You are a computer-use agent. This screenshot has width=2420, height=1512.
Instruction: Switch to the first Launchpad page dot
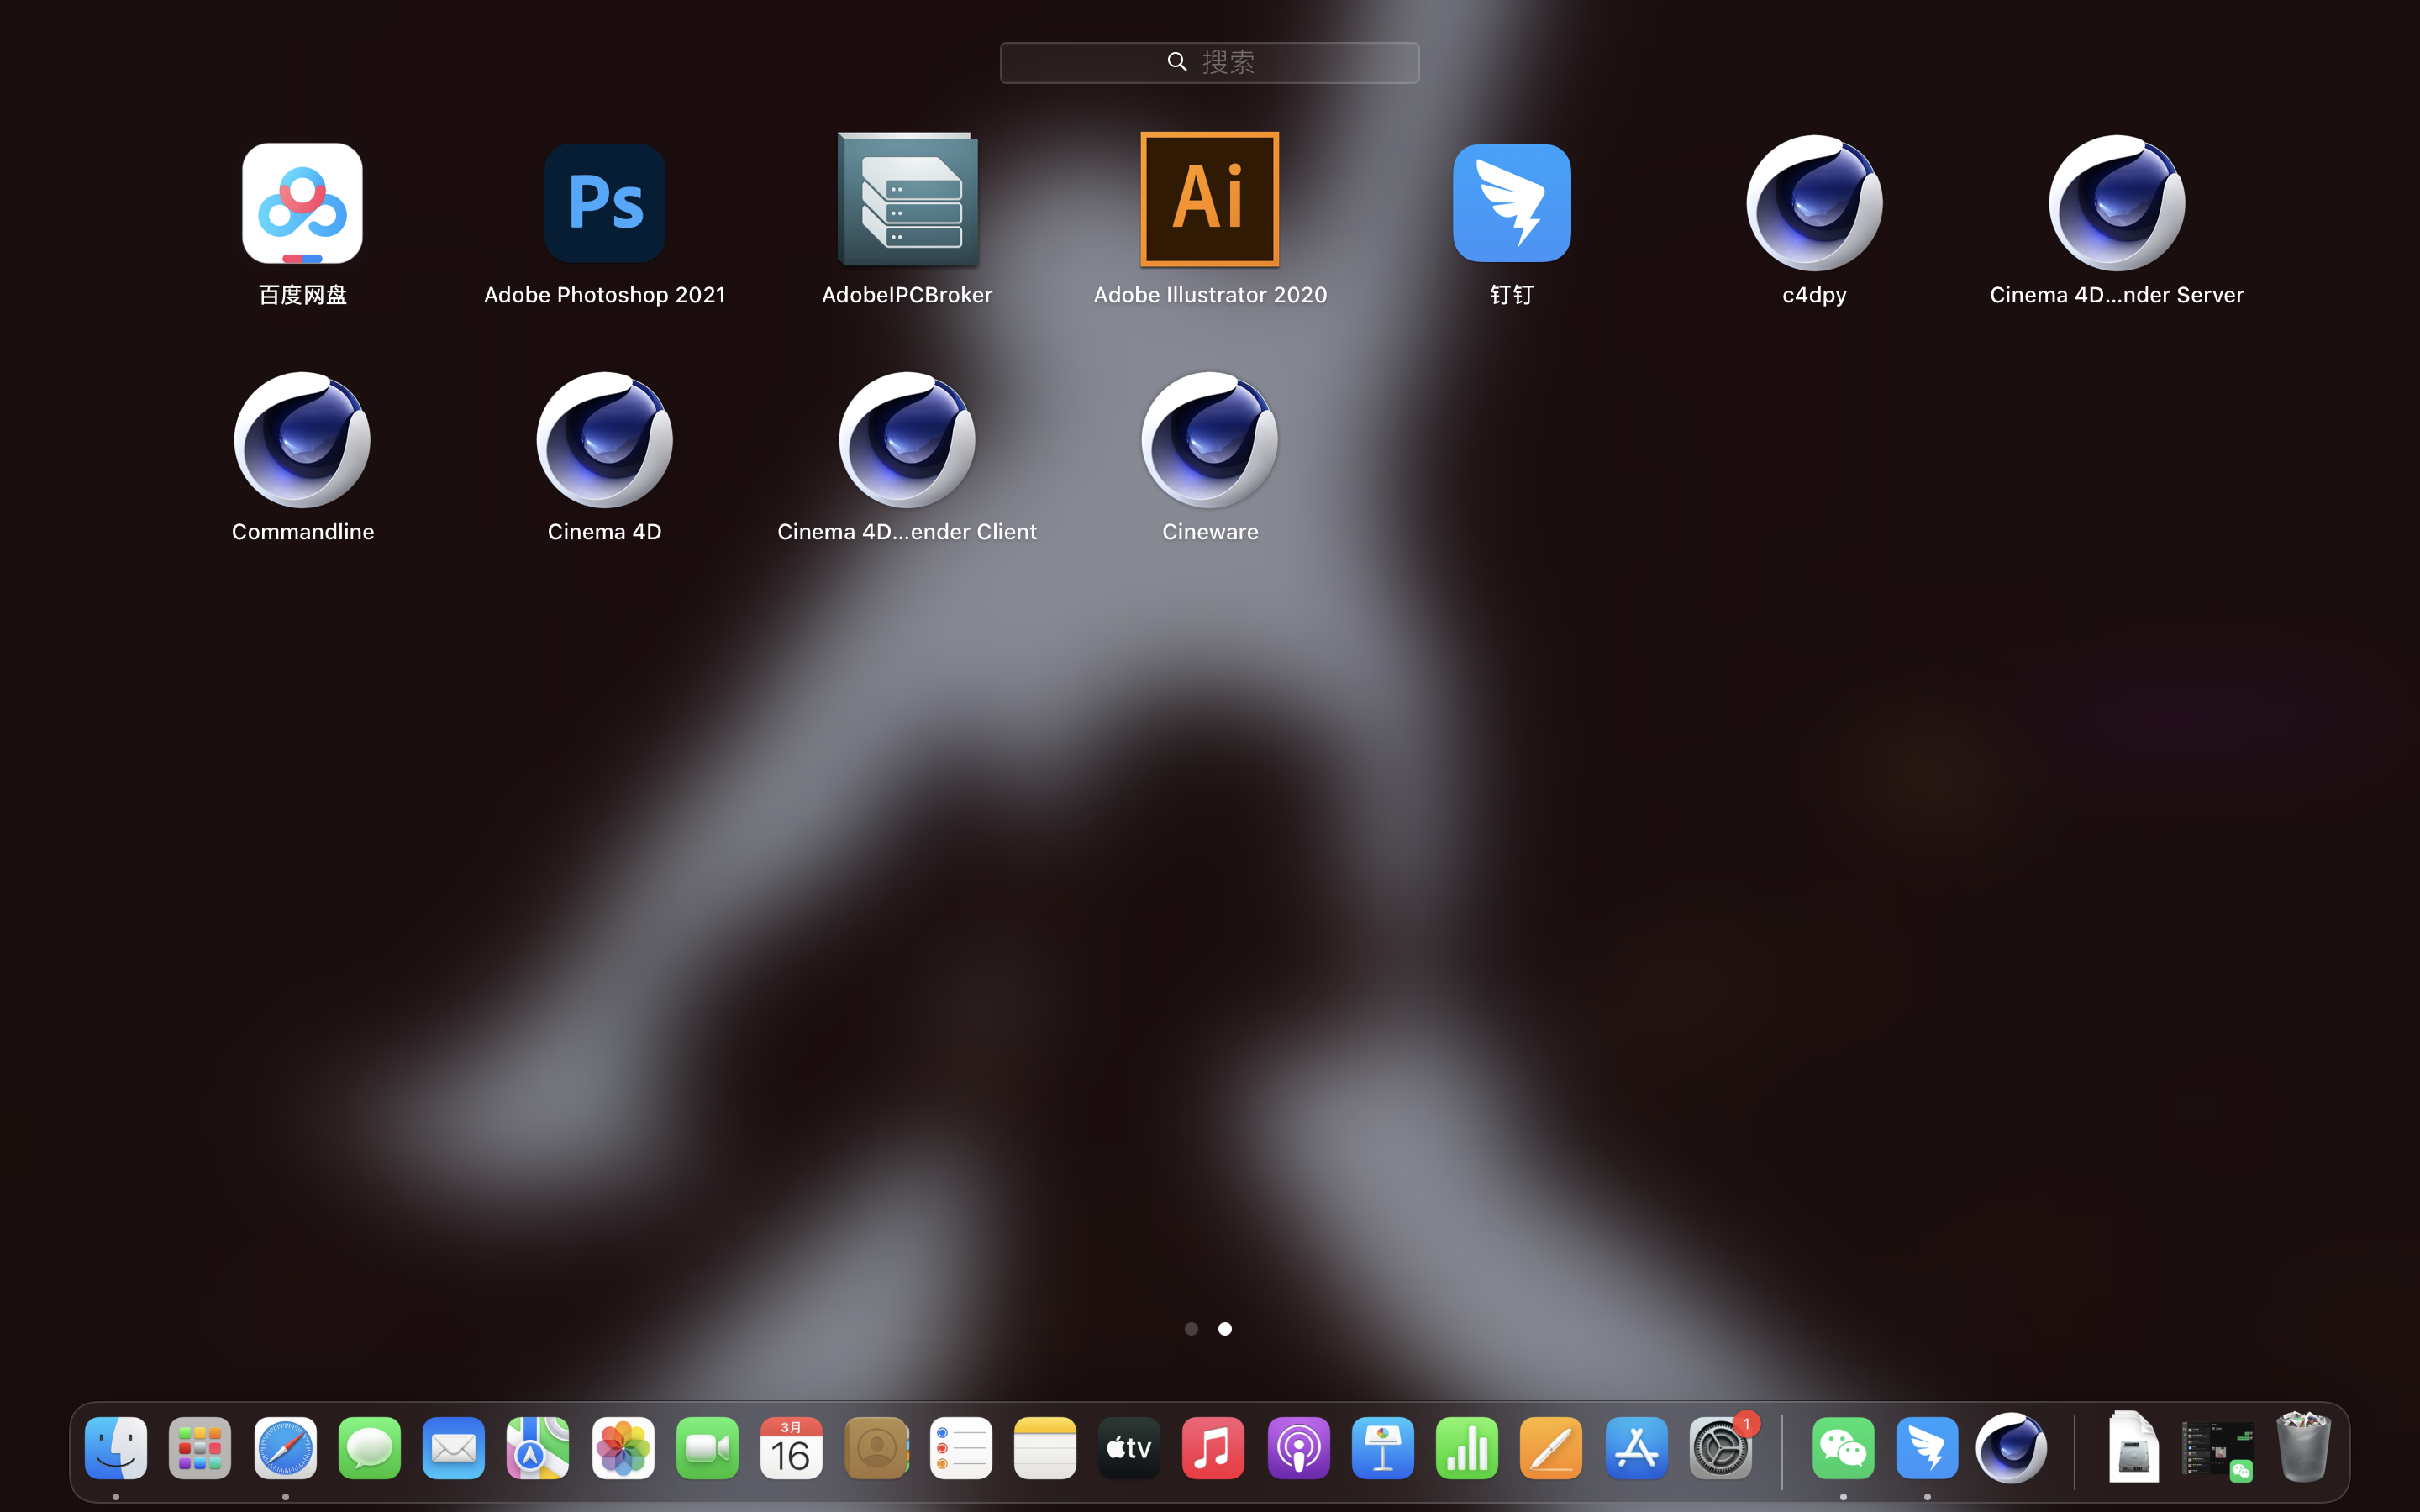click(x=1190, y=1329)
